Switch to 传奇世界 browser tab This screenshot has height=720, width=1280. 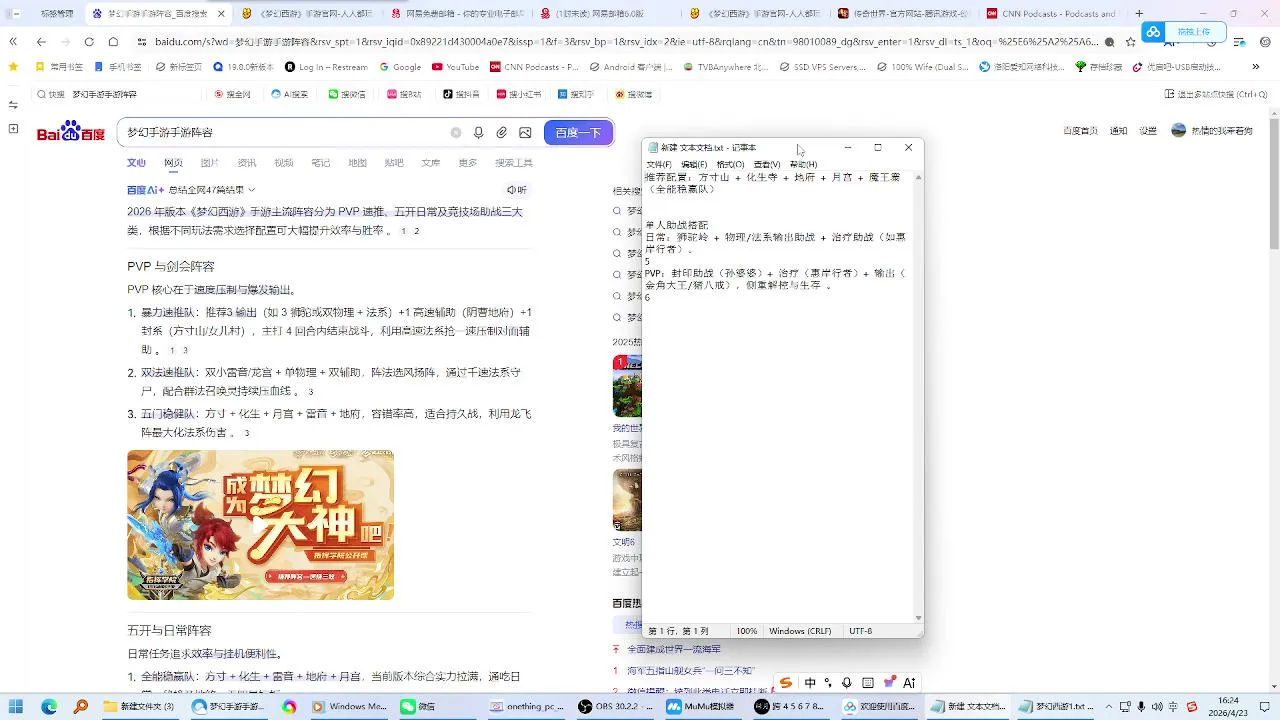(904, 14)
